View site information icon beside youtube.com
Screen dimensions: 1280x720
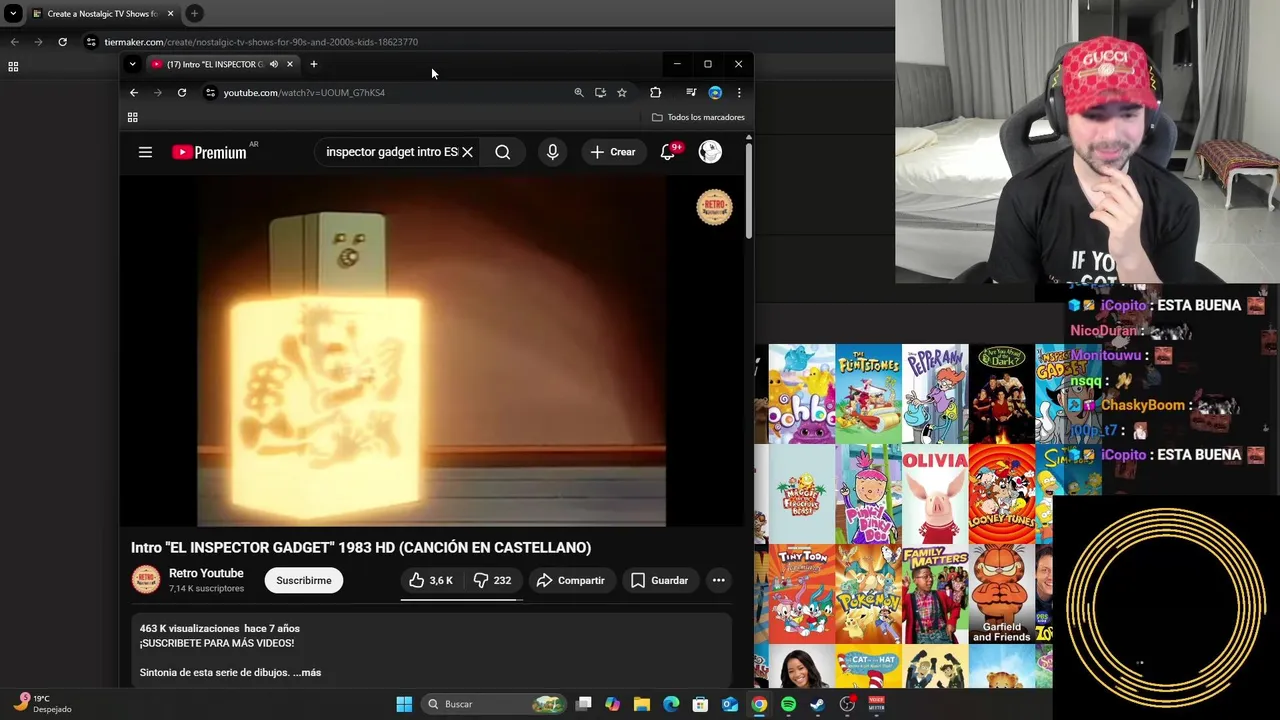pyautogui.click(x=210, y=93)
